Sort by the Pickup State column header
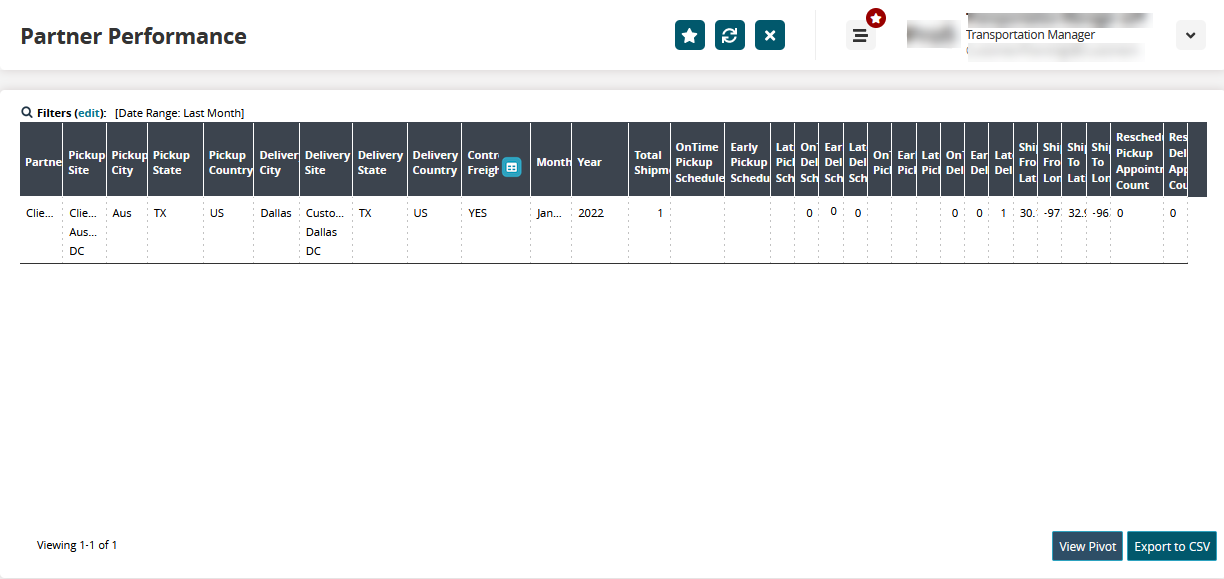The width and height of the screenshot is (1224, 579). [175, 160]
